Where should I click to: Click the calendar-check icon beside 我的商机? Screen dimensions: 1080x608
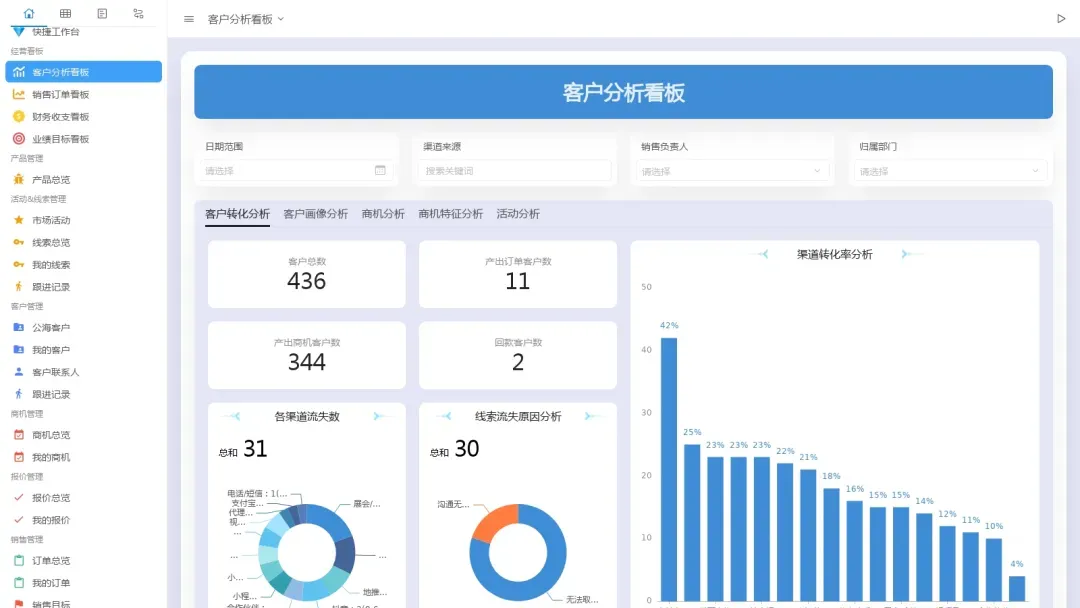[x=19, y=457]
